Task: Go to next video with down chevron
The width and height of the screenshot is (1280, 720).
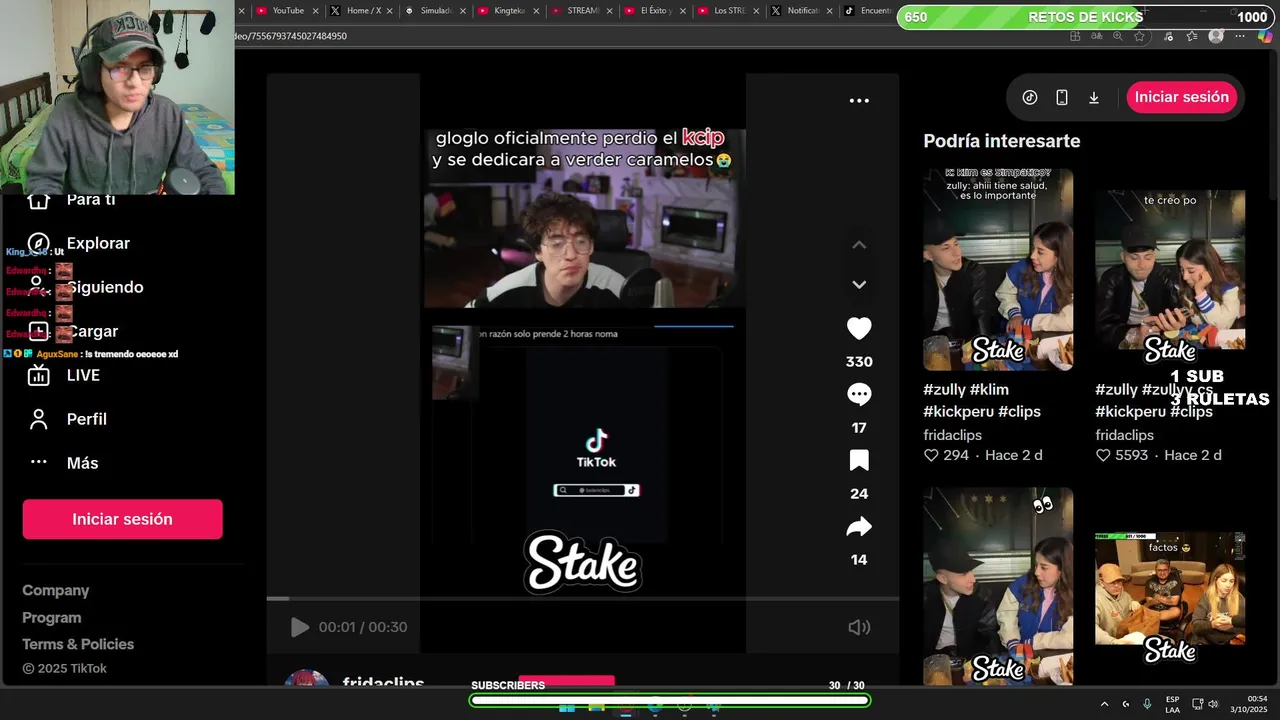Action: coord(859,285)
